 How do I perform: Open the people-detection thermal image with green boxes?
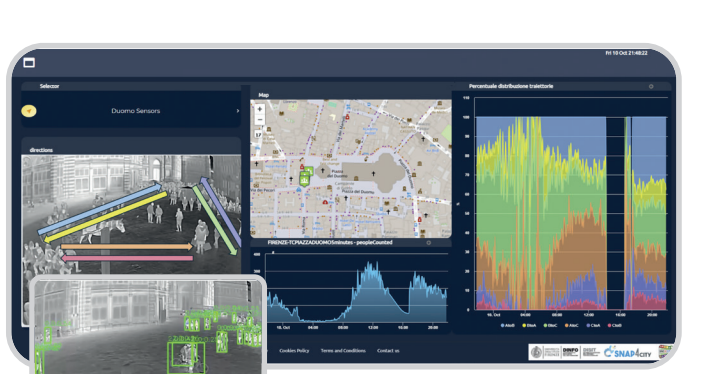tap(148, 327)
